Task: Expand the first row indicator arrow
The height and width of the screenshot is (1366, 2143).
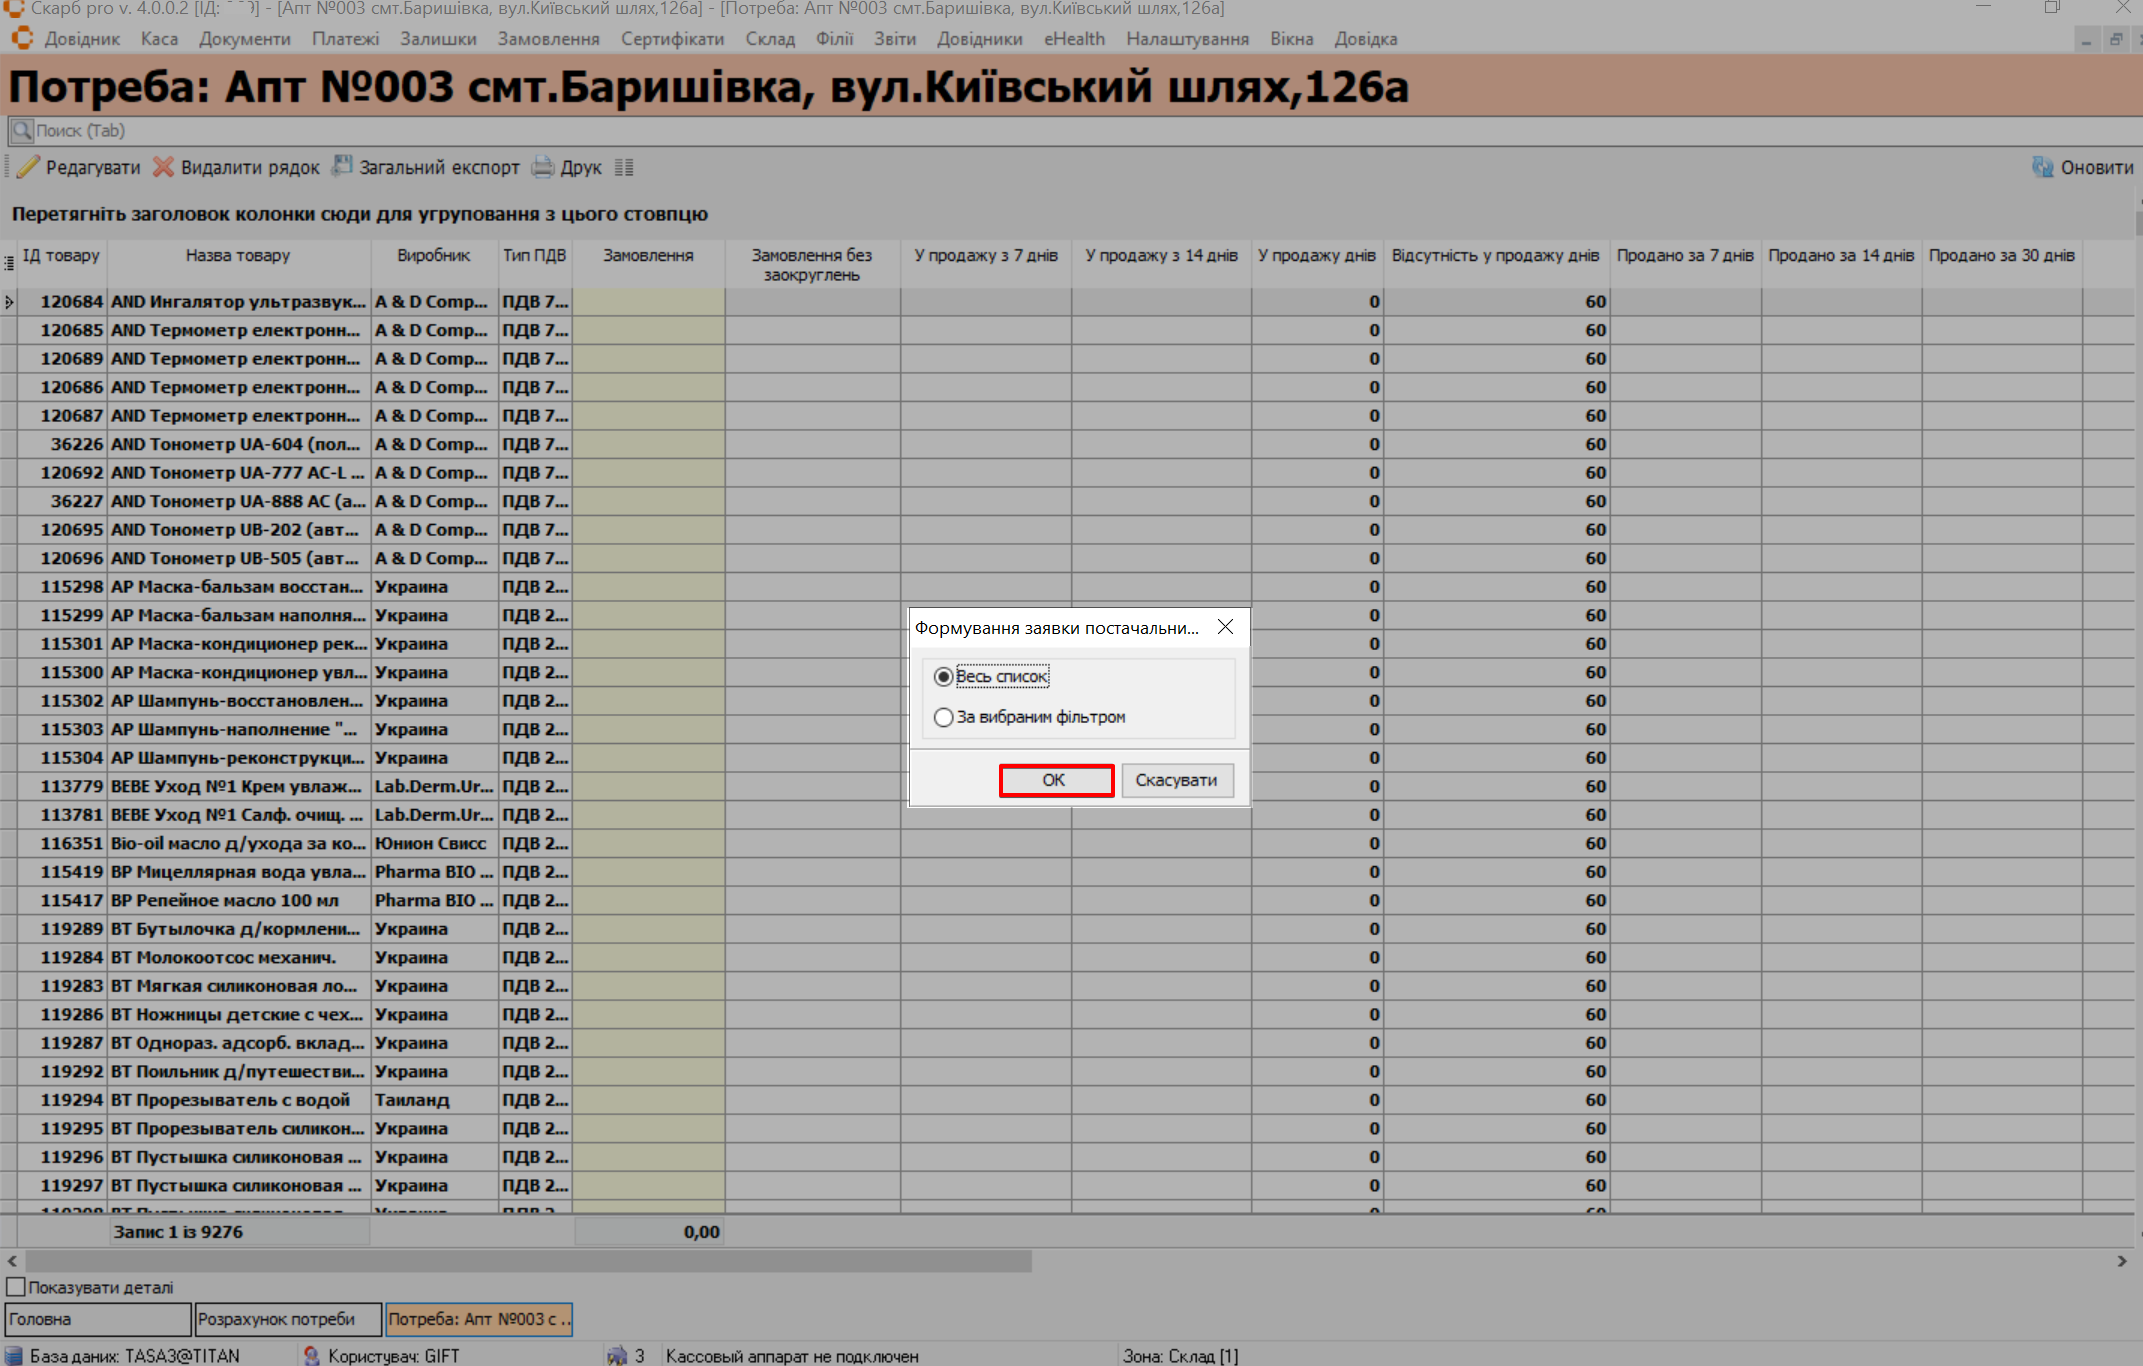Action: (9, 302)
